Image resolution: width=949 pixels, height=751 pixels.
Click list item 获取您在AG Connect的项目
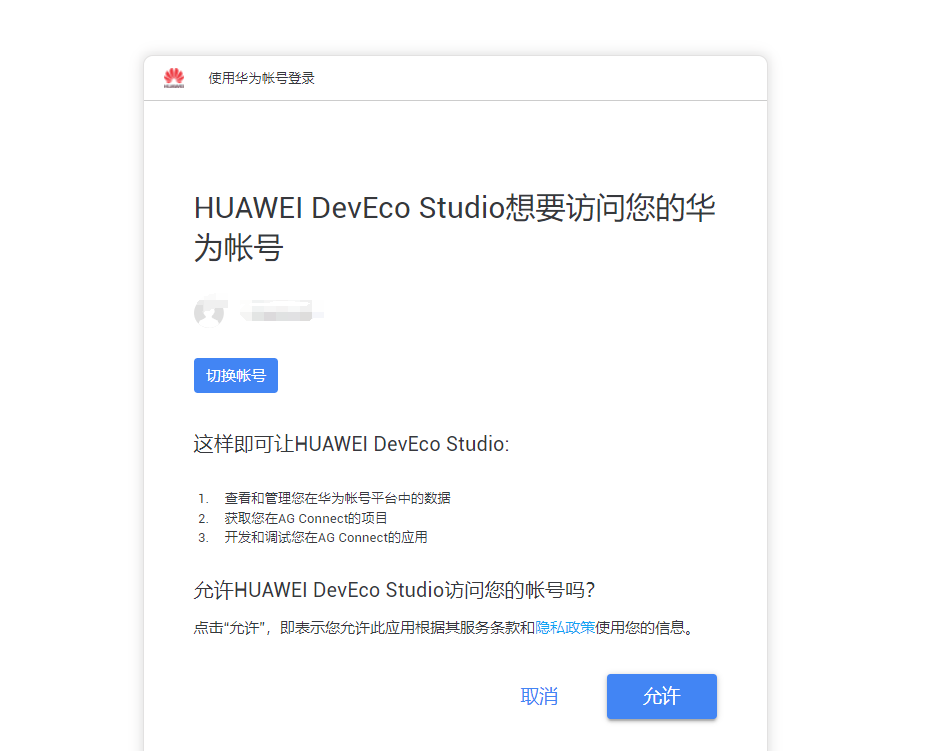(x=306, y=518)
